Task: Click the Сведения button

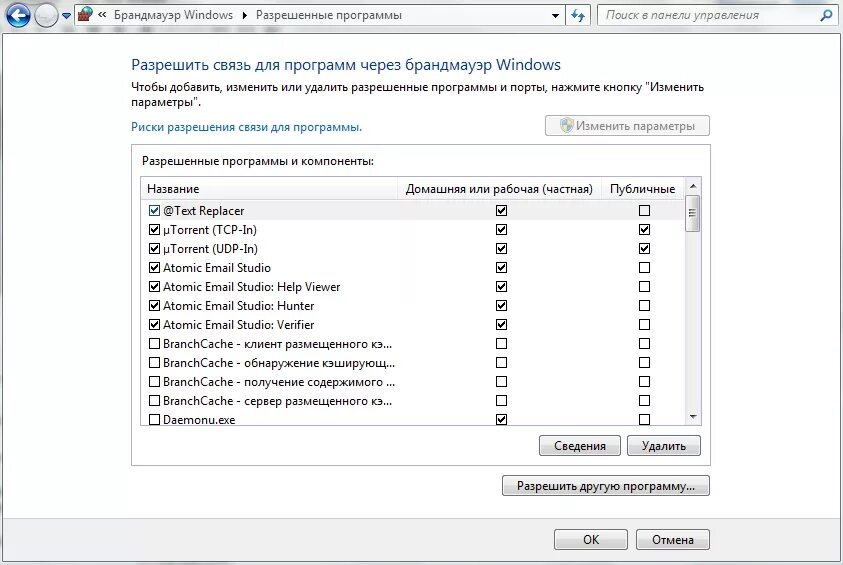Action: click(580, 446)
